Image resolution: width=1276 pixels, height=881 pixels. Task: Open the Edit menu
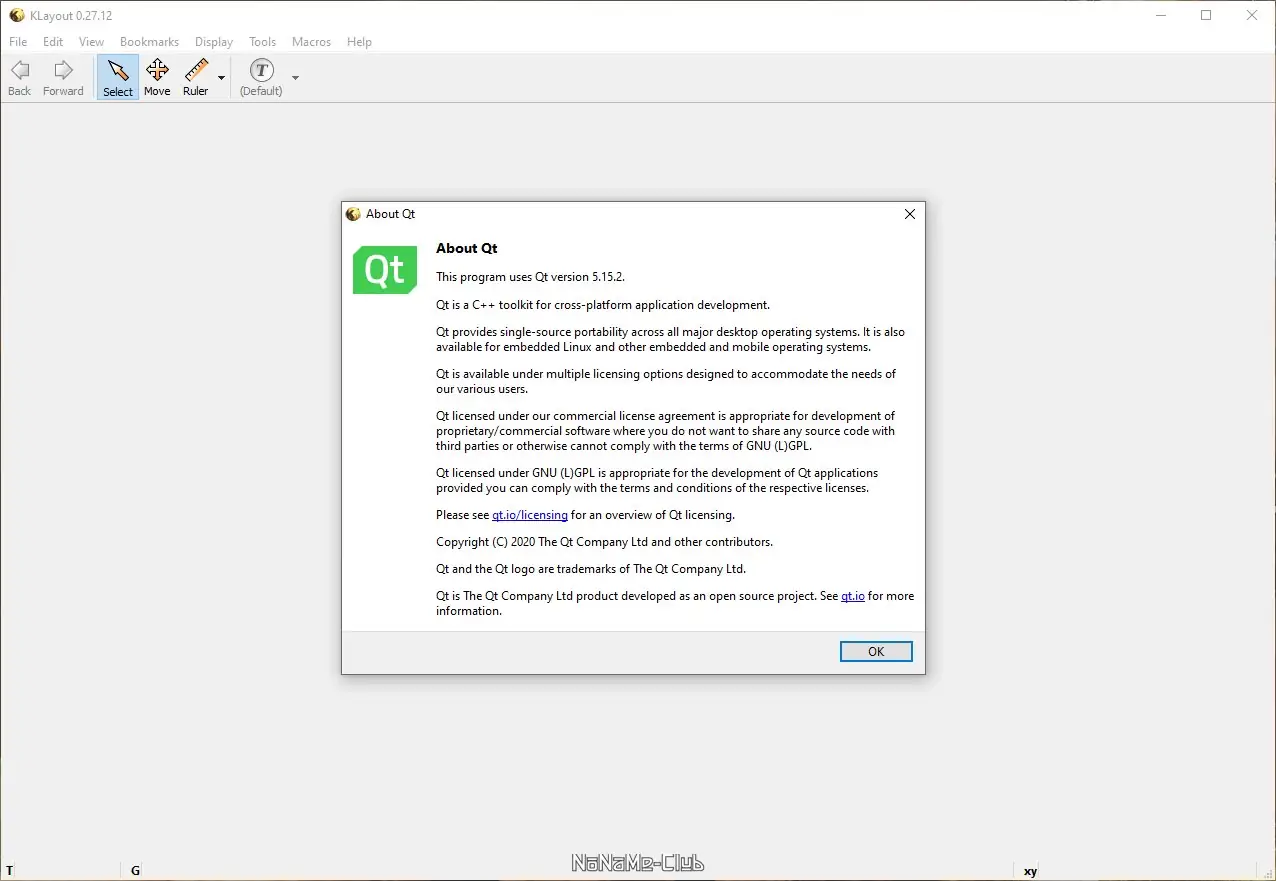click(53, 42)
